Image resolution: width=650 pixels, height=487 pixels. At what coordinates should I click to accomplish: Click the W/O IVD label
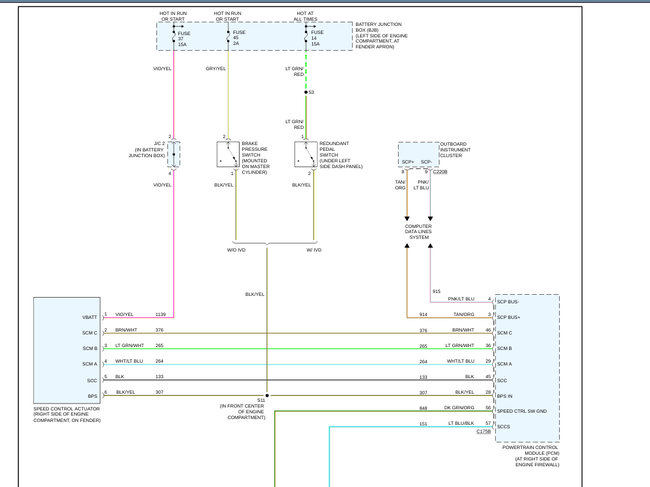[236, 250]
